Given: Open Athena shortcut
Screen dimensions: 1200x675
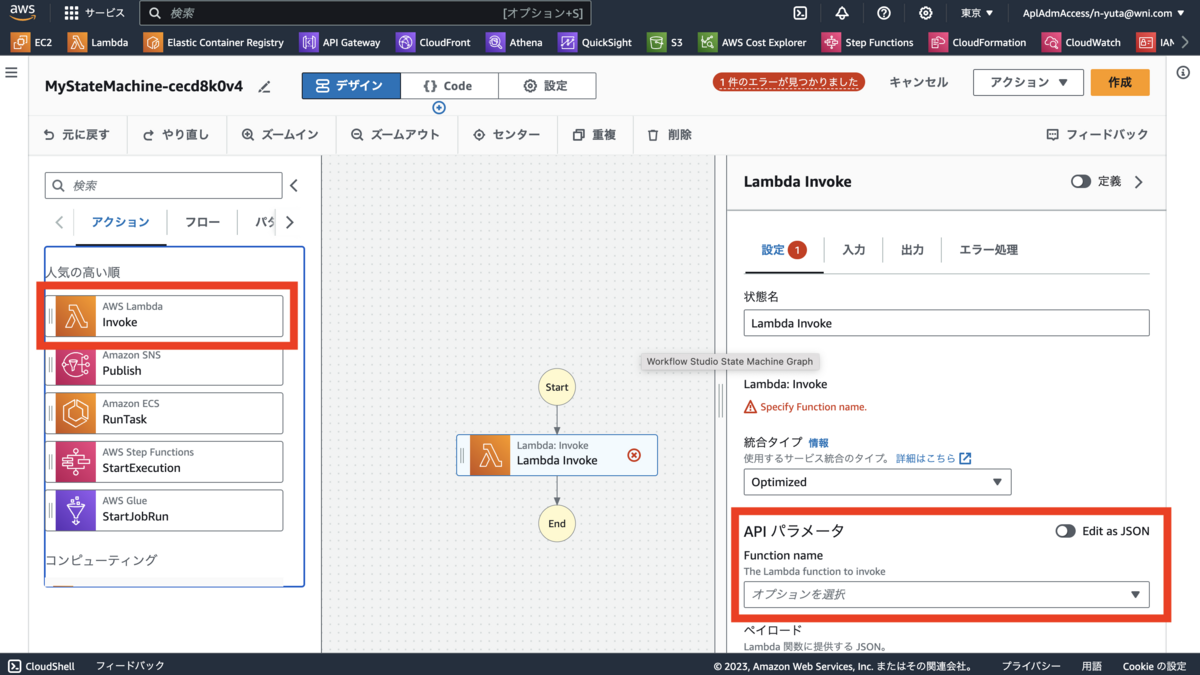Looking at the screenshot, I should (515, 42).
